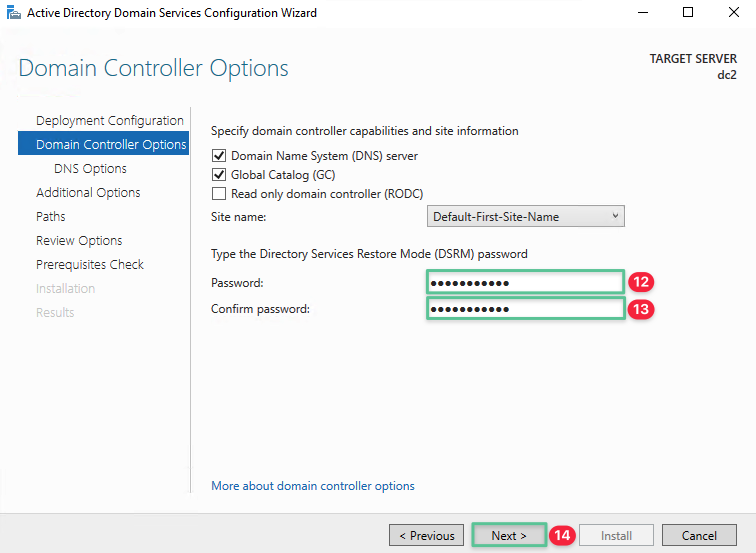Enable Read only domain controller (RODC)
The width and height of the screenshot is (756, 553).
[x=219, y=194]
